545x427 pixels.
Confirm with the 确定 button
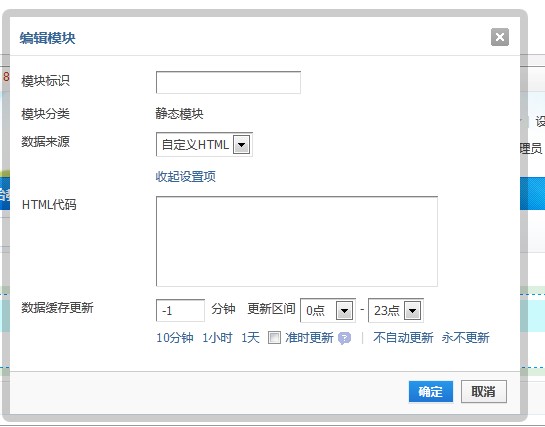tap(431, 392)
